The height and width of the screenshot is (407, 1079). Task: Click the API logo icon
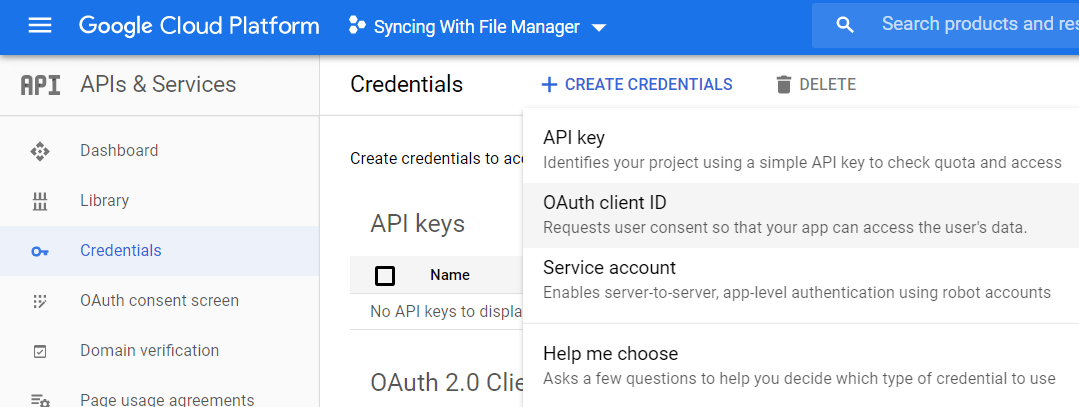pos(40,85)
